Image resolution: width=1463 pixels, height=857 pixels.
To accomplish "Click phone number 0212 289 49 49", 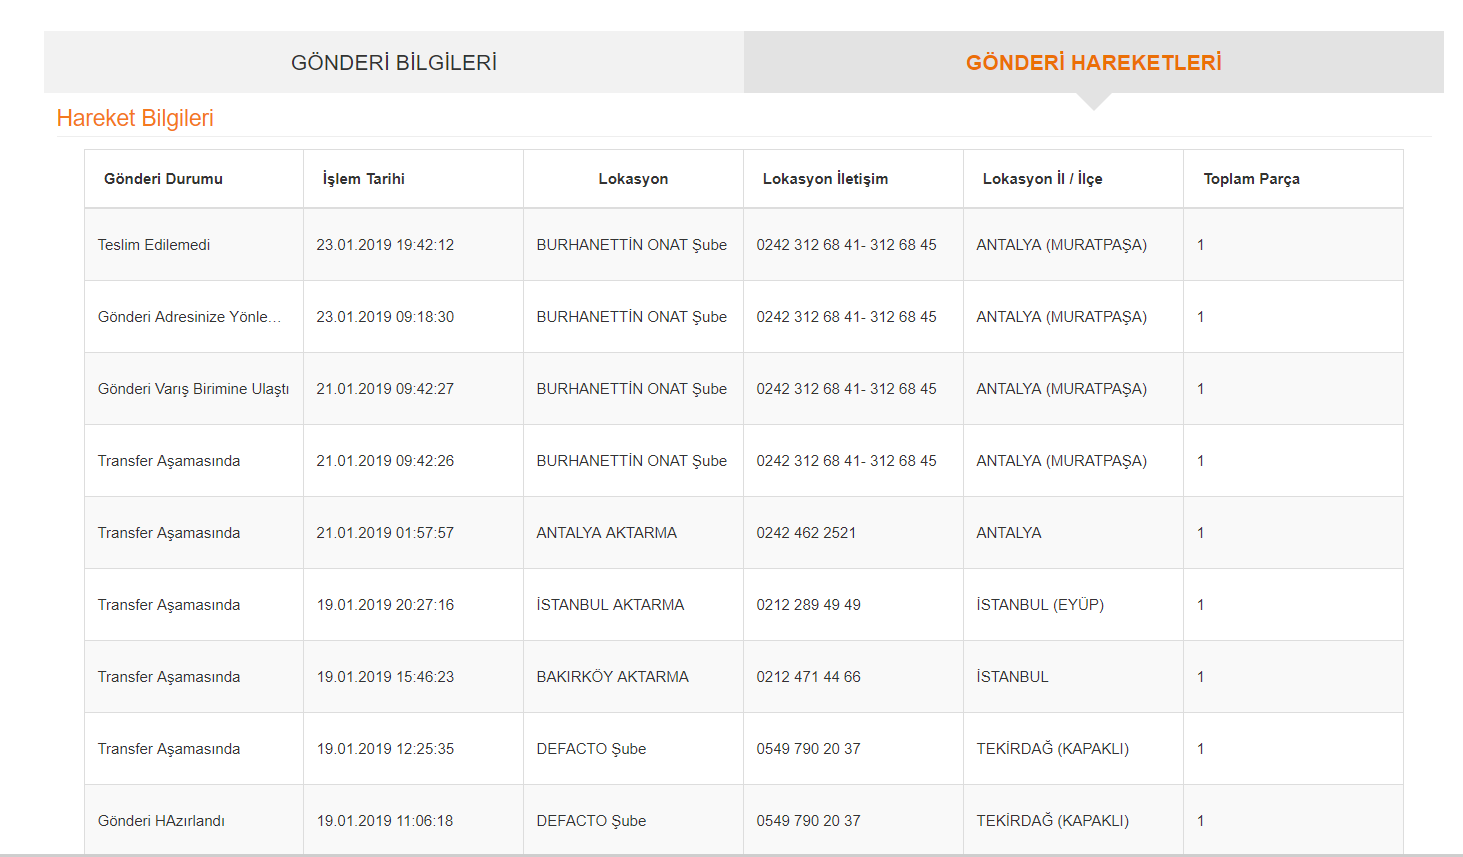I will [x=808, y=605].
